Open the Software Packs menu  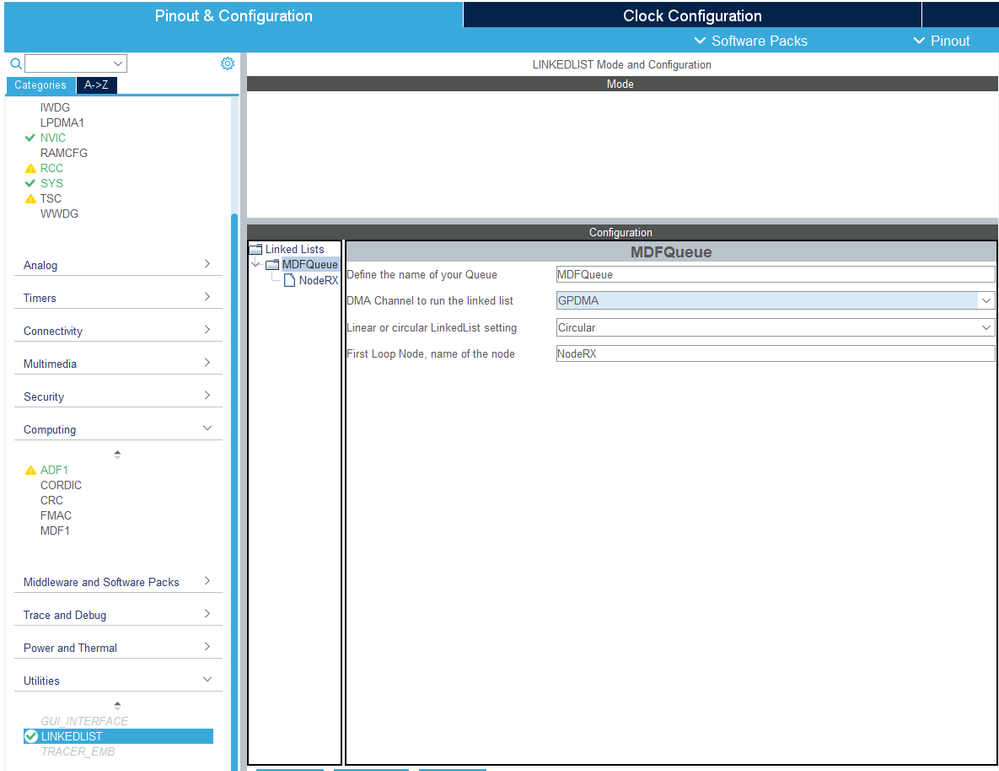(751, 41)
